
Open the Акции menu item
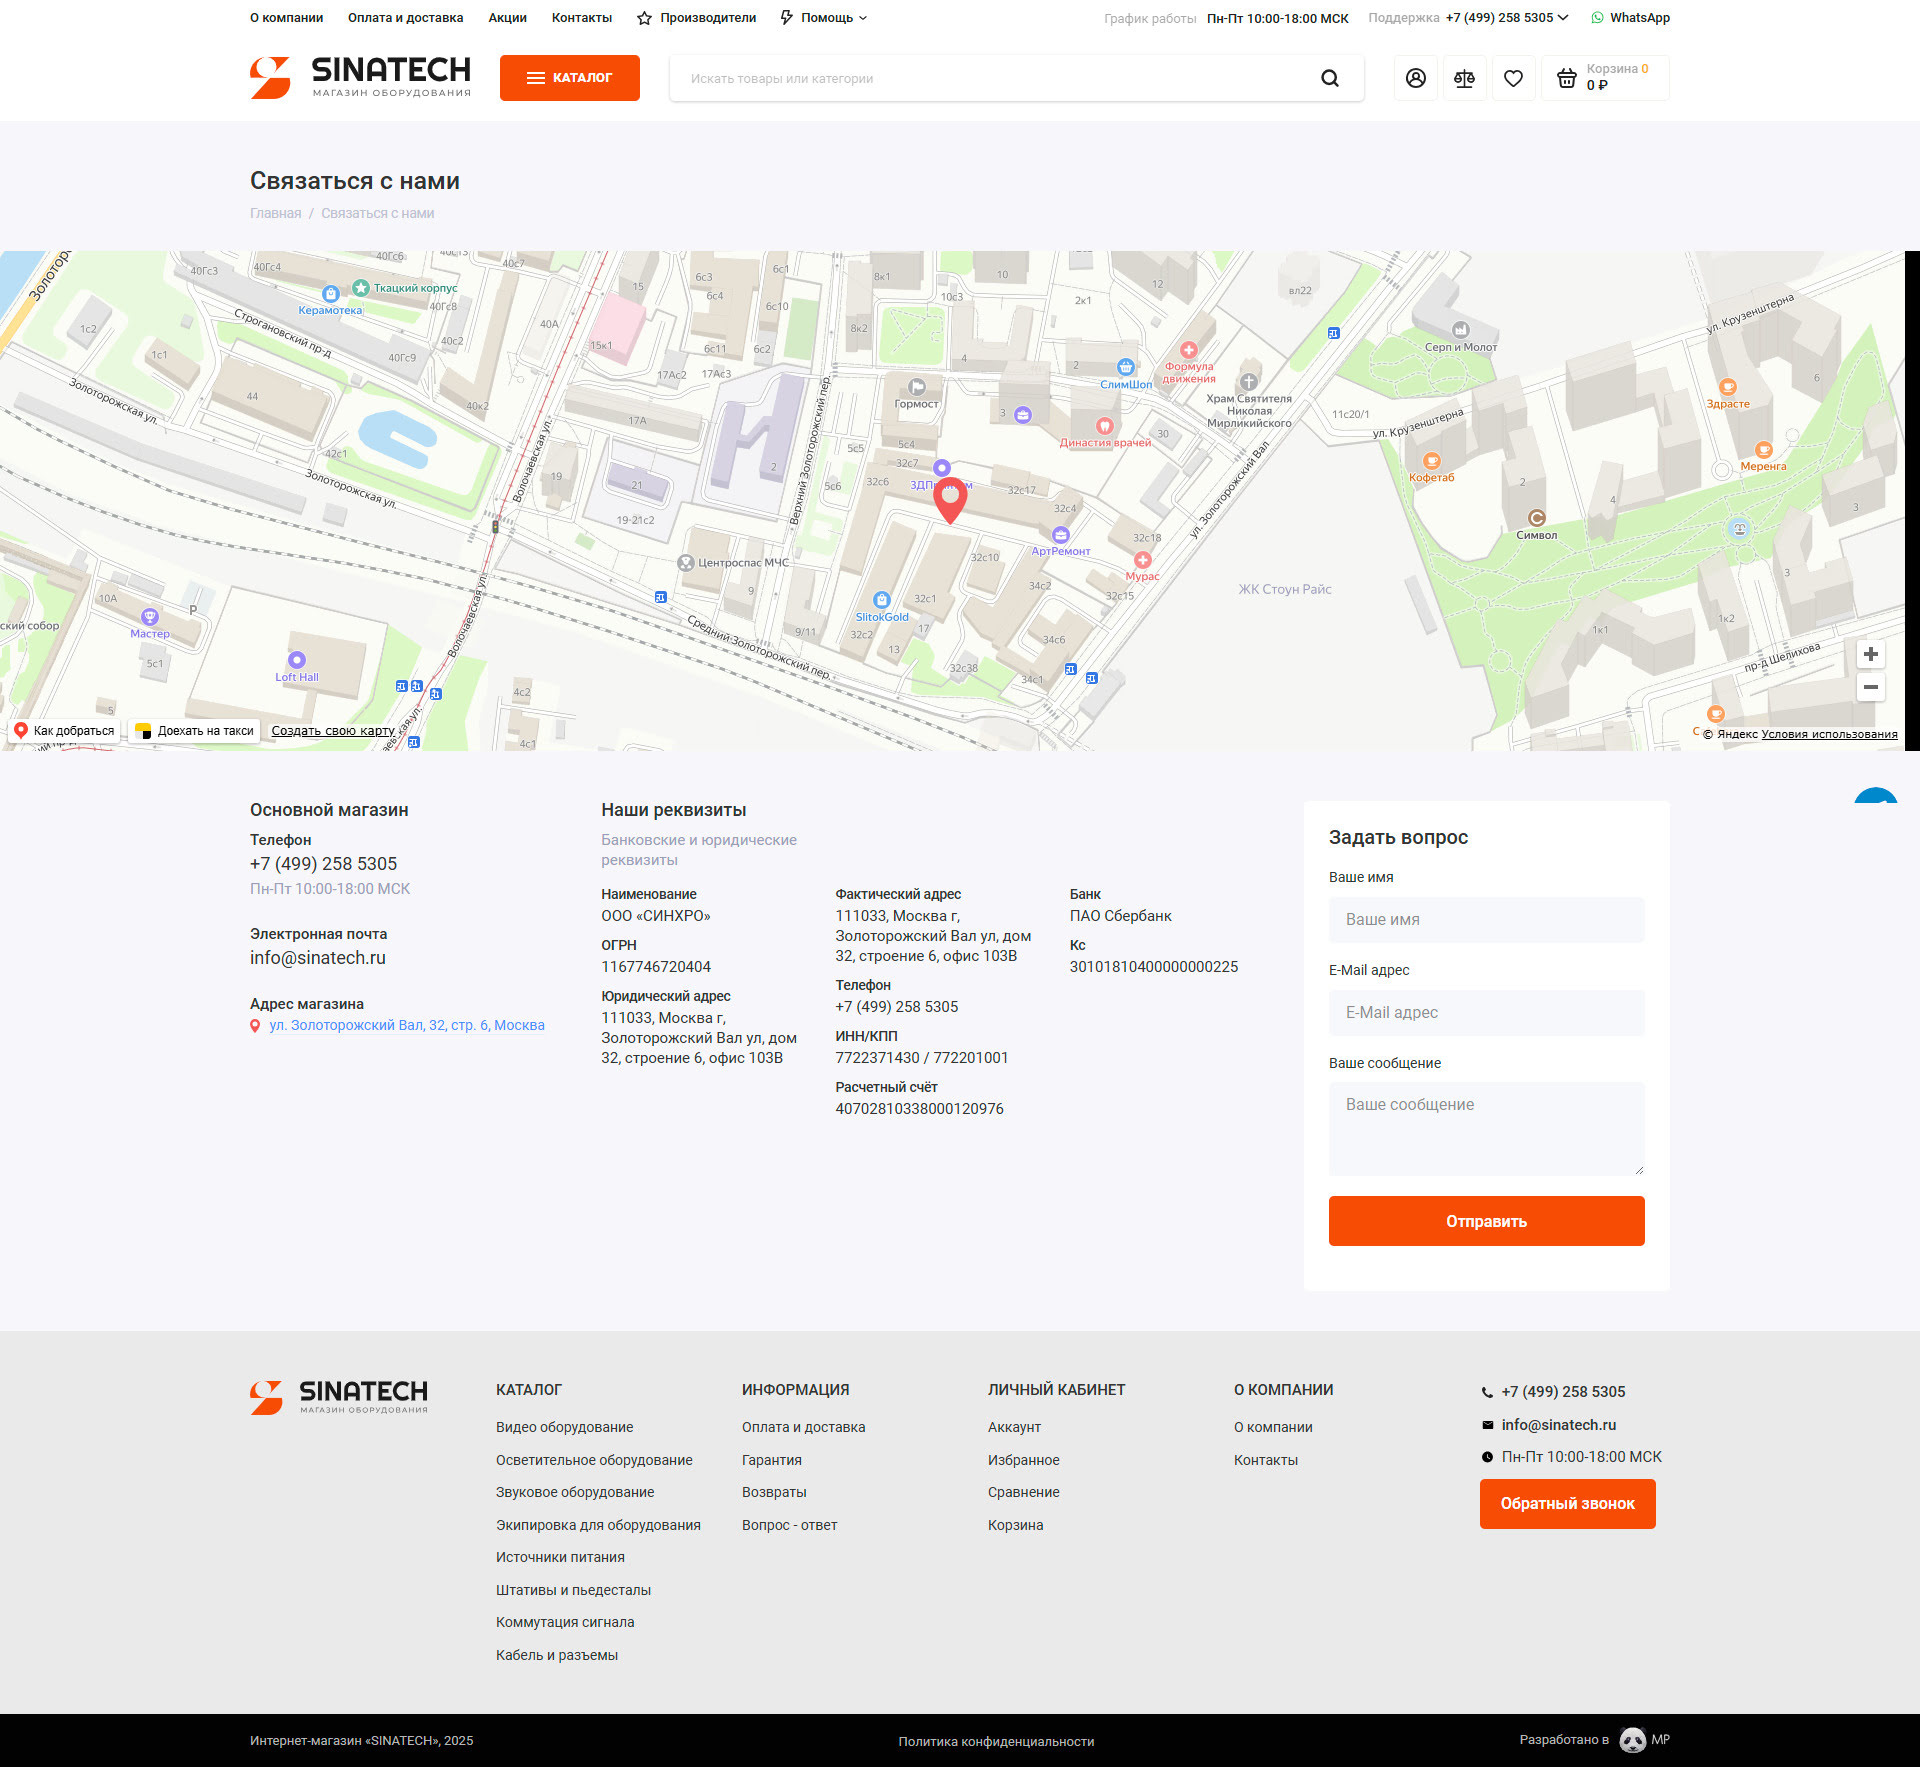pos(508,18)
